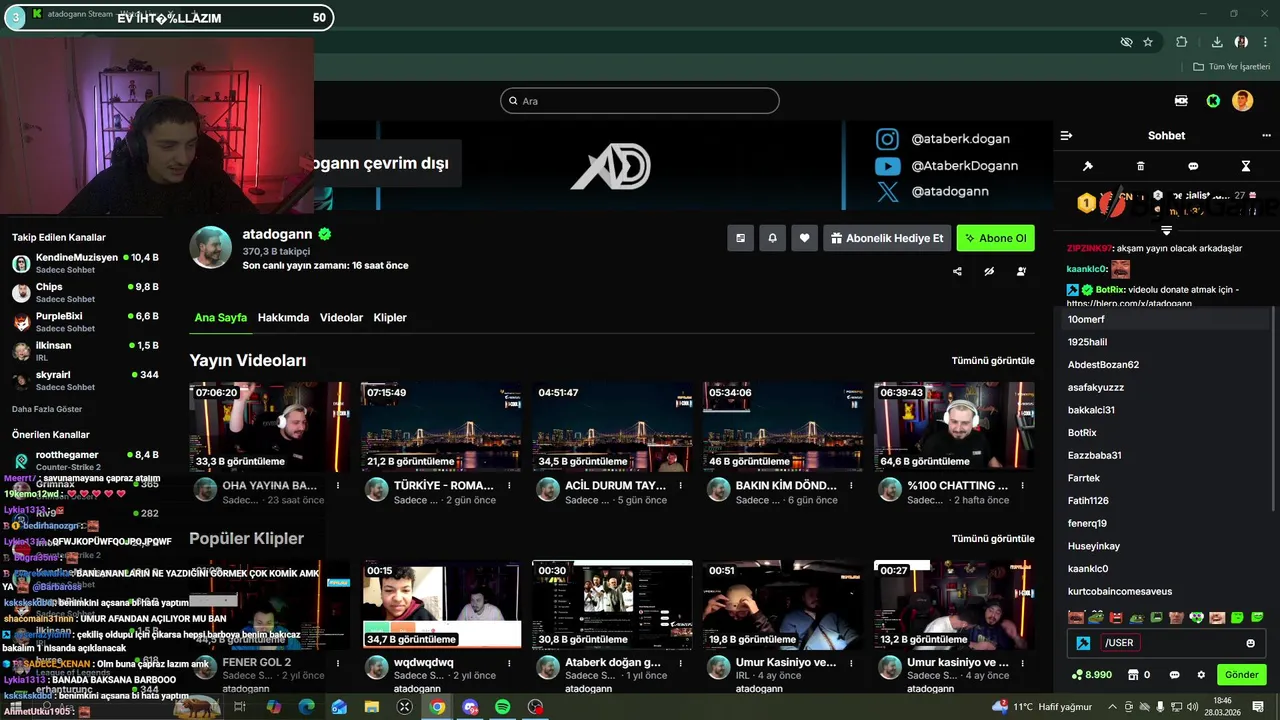Viewport: 1280px width, 720px height.
Task: Click the channel points 8.990 balance
Action: coord(1092,675)
